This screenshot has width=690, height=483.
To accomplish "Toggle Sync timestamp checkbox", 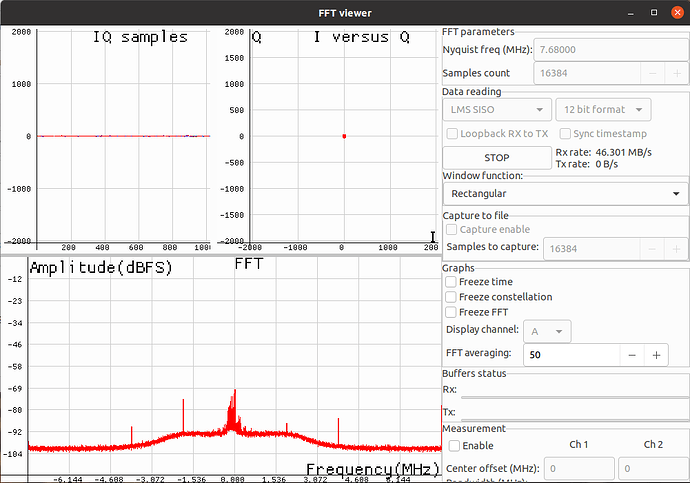I will click(x=566, y=134).
